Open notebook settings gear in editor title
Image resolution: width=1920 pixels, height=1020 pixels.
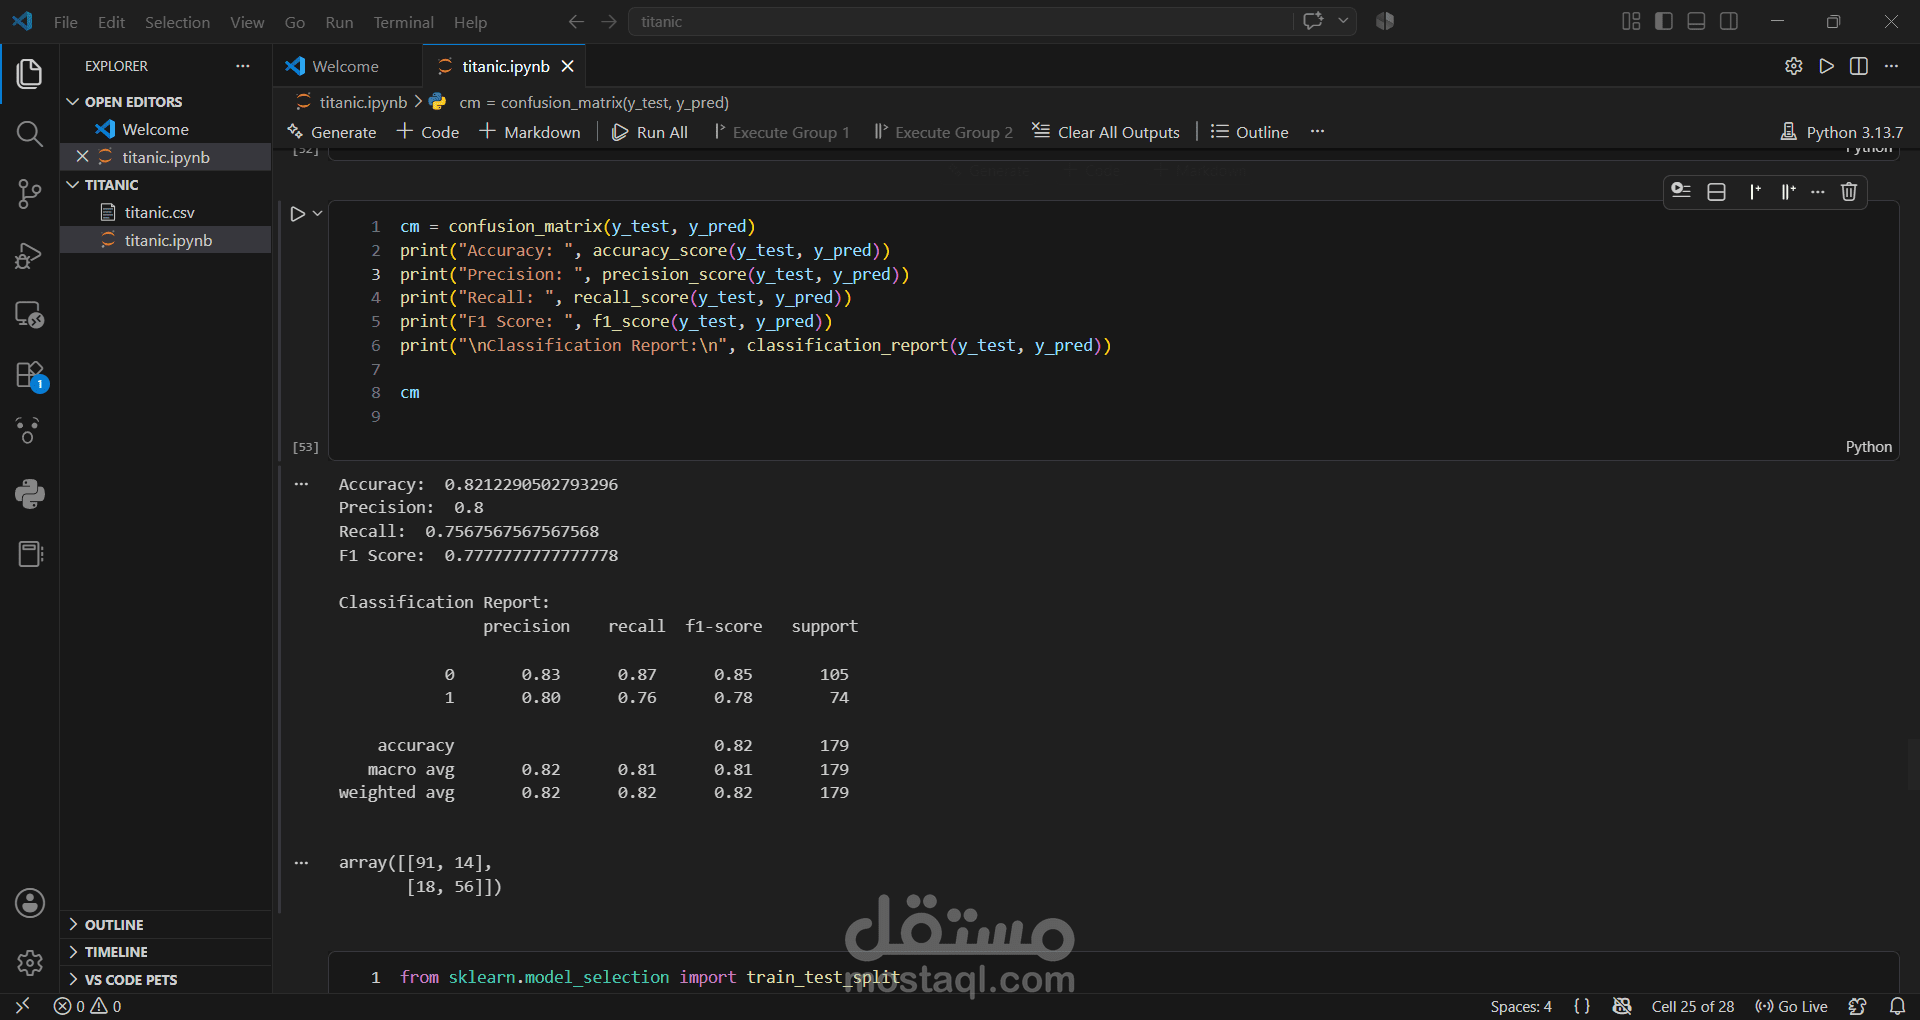pyautogui.click(x=1793, y=66)
